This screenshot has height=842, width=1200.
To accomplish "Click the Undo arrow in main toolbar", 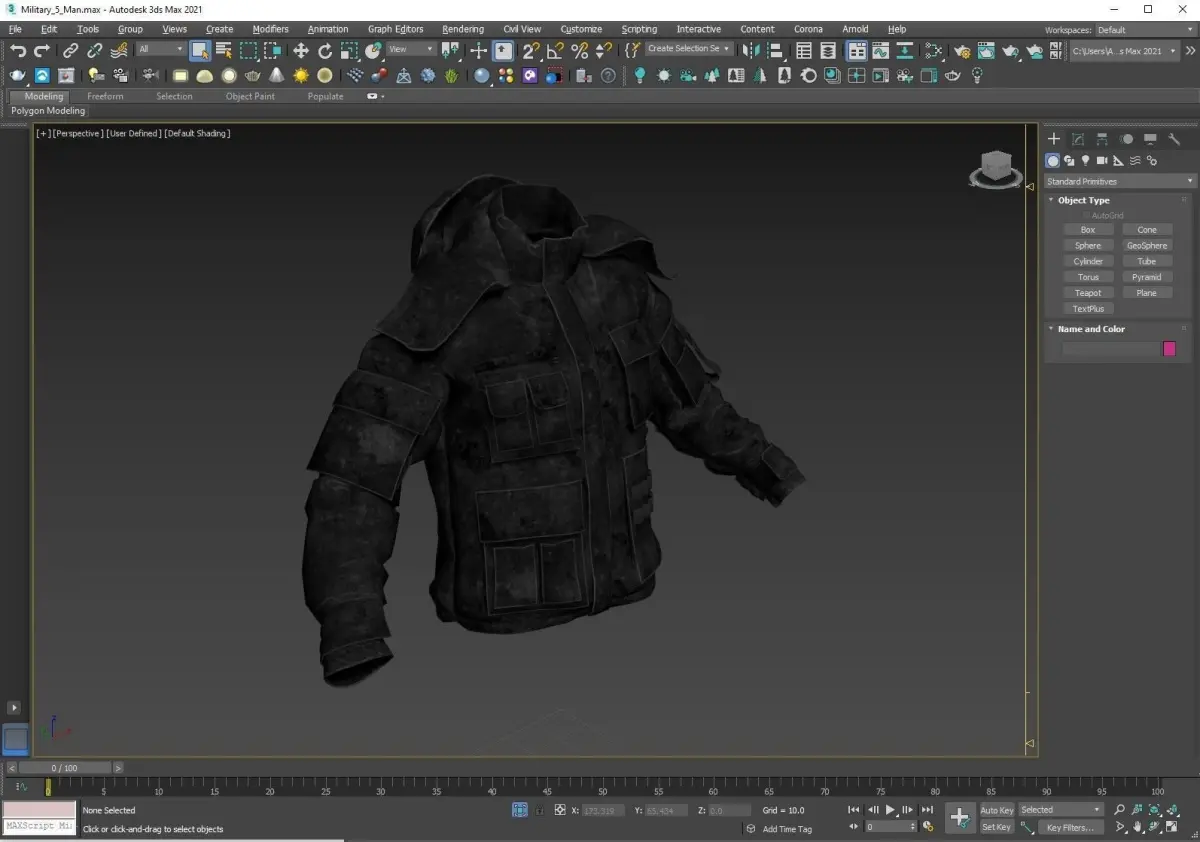I will point(18,50).
